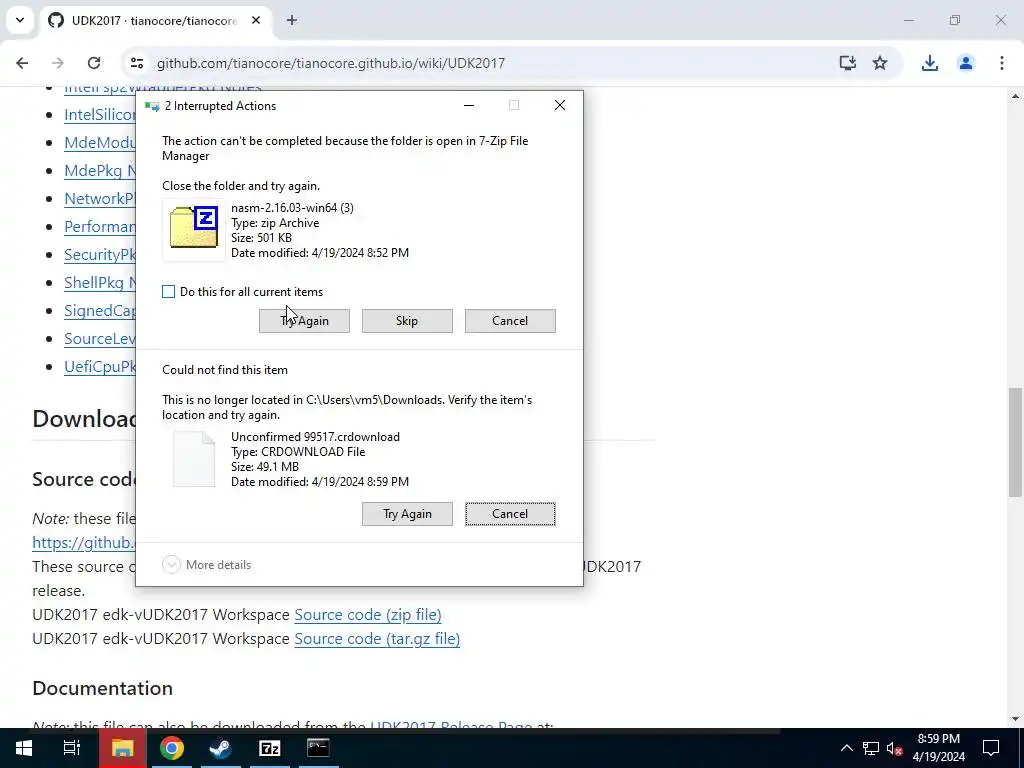Open muted volume tray icon
This screenshot has height=768, width=1024.
click(x=895, y=748)
